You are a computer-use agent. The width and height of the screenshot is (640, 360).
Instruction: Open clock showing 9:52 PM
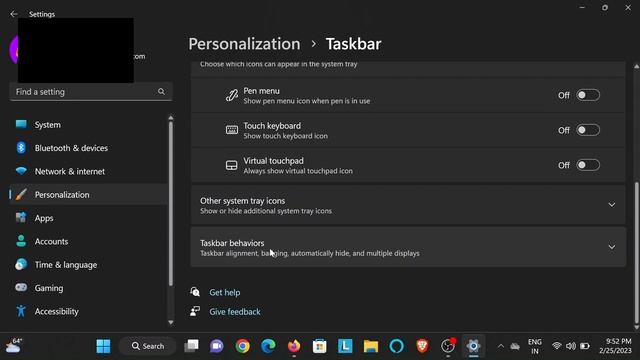[x=615, y=346]
